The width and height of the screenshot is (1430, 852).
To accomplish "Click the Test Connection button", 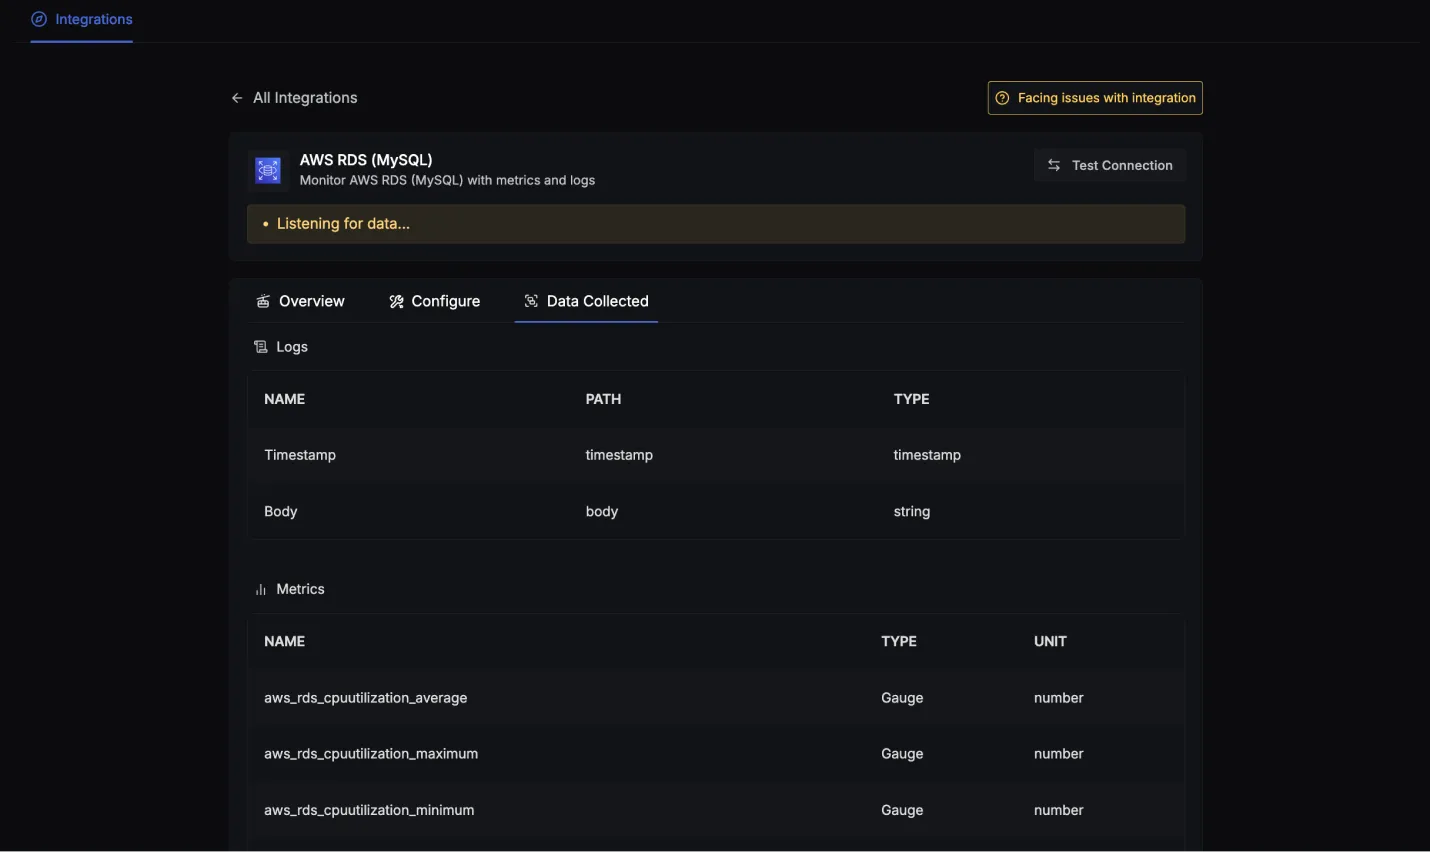I will point(1110,165).
